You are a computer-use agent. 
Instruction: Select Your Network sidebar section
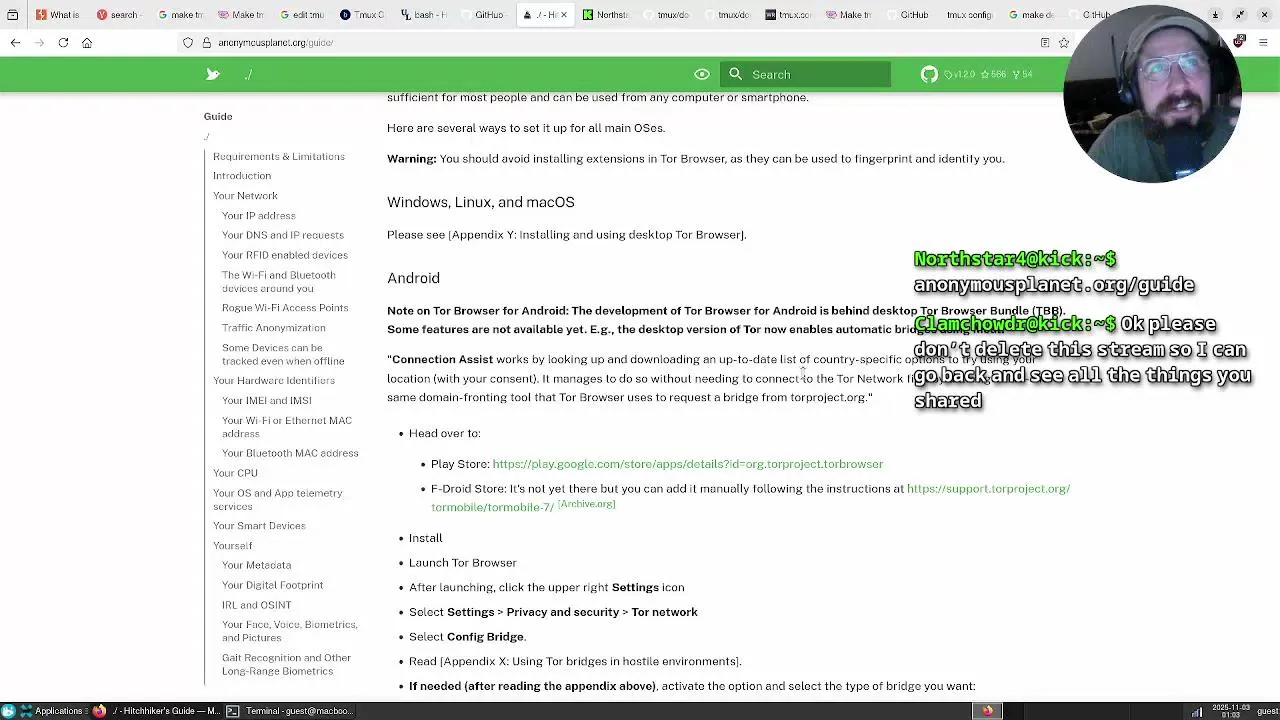coord(245,196)
